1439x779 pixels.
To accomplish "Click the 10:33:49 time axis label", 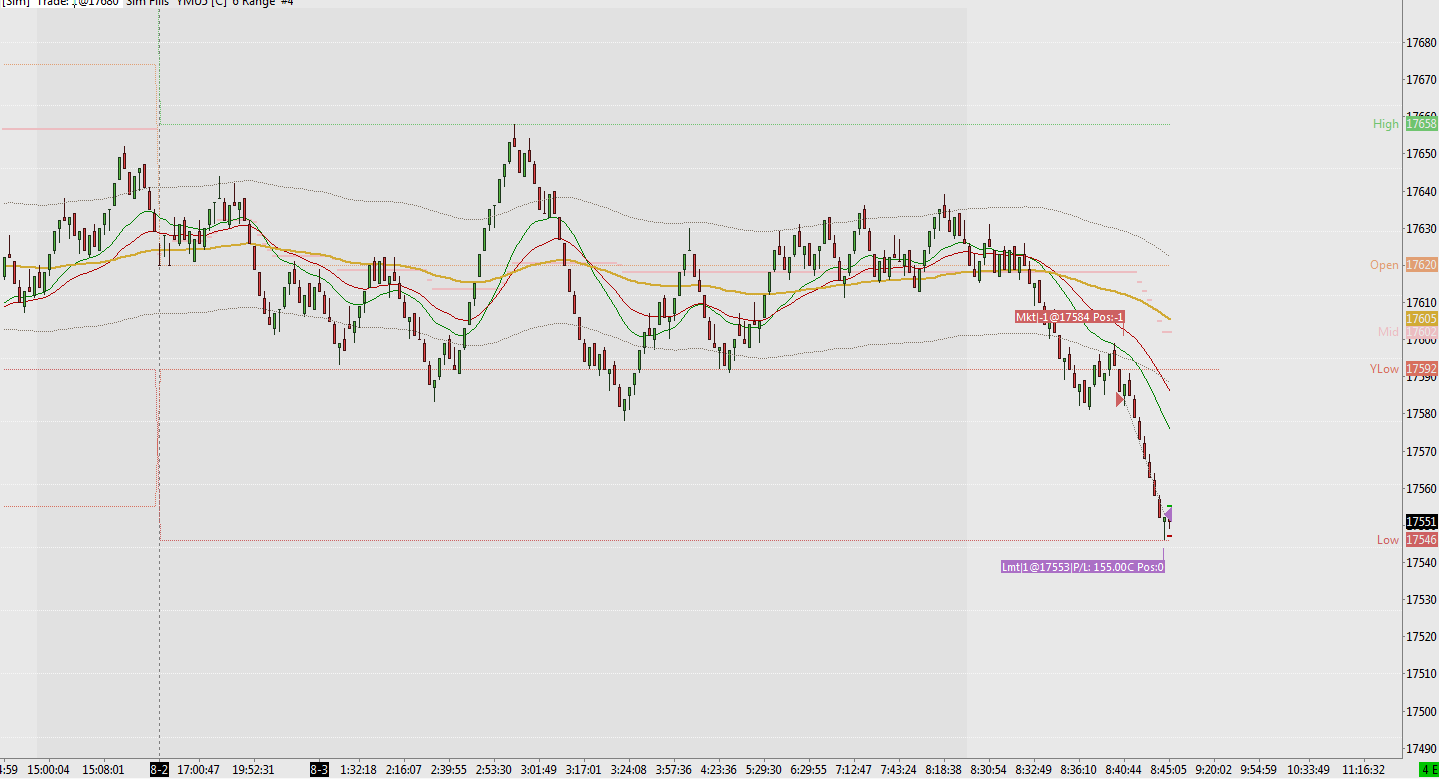I will tap(1309, 770).
